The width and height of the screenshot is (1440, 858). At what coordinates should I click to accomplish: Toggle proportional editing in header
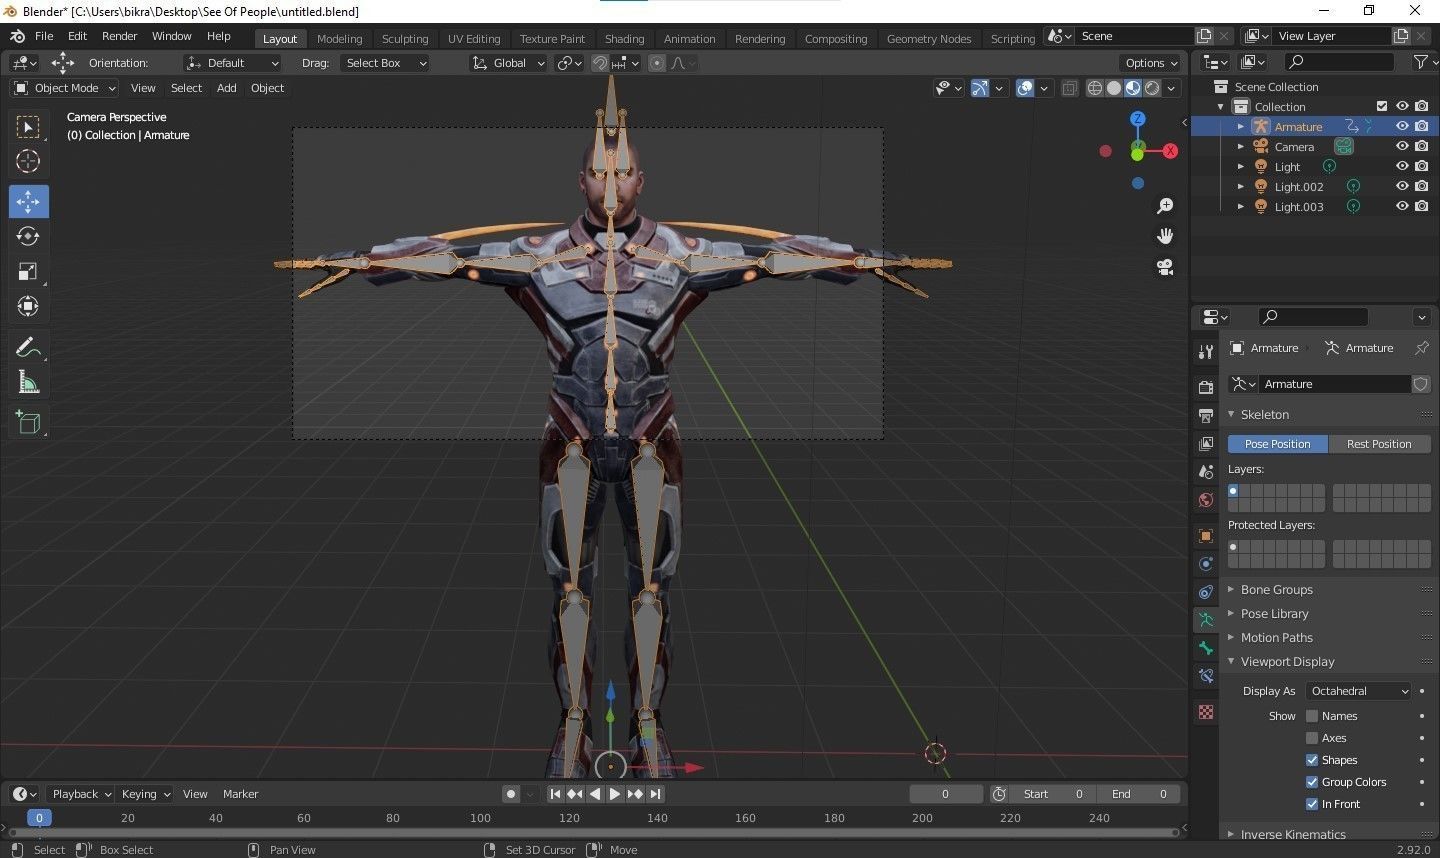pyautogui.click(x=657, y=63)
